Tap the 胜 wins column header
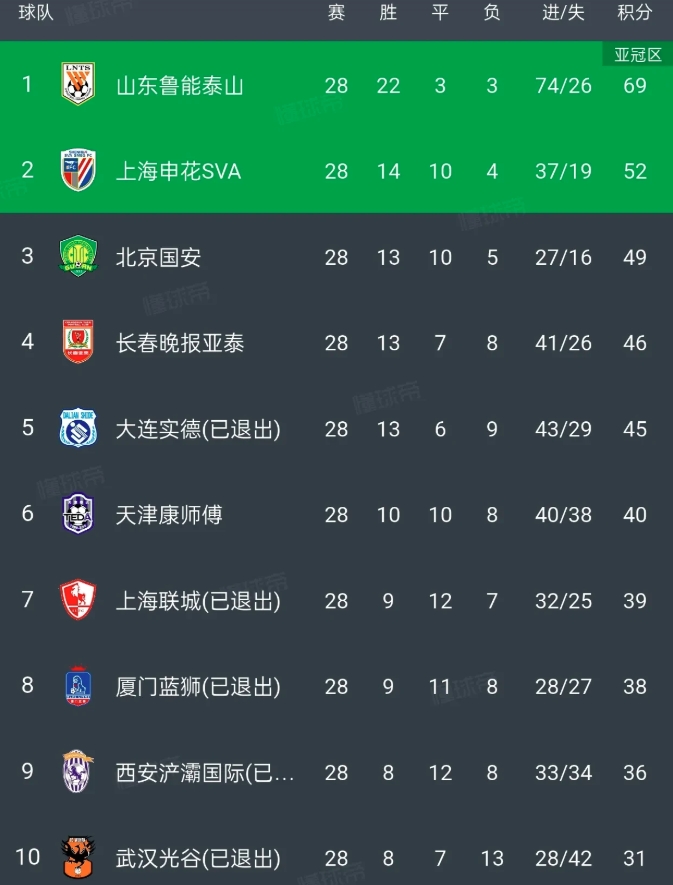Image resolution: width=673 pixels, height=885 pixels. pos(388,13)
